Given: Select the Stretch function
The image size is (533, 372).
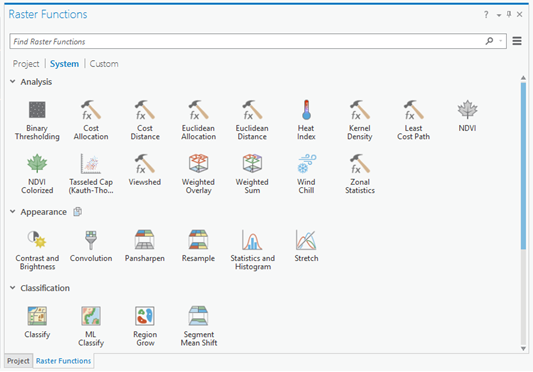Looking at the screenshot, I should point(306,246).
